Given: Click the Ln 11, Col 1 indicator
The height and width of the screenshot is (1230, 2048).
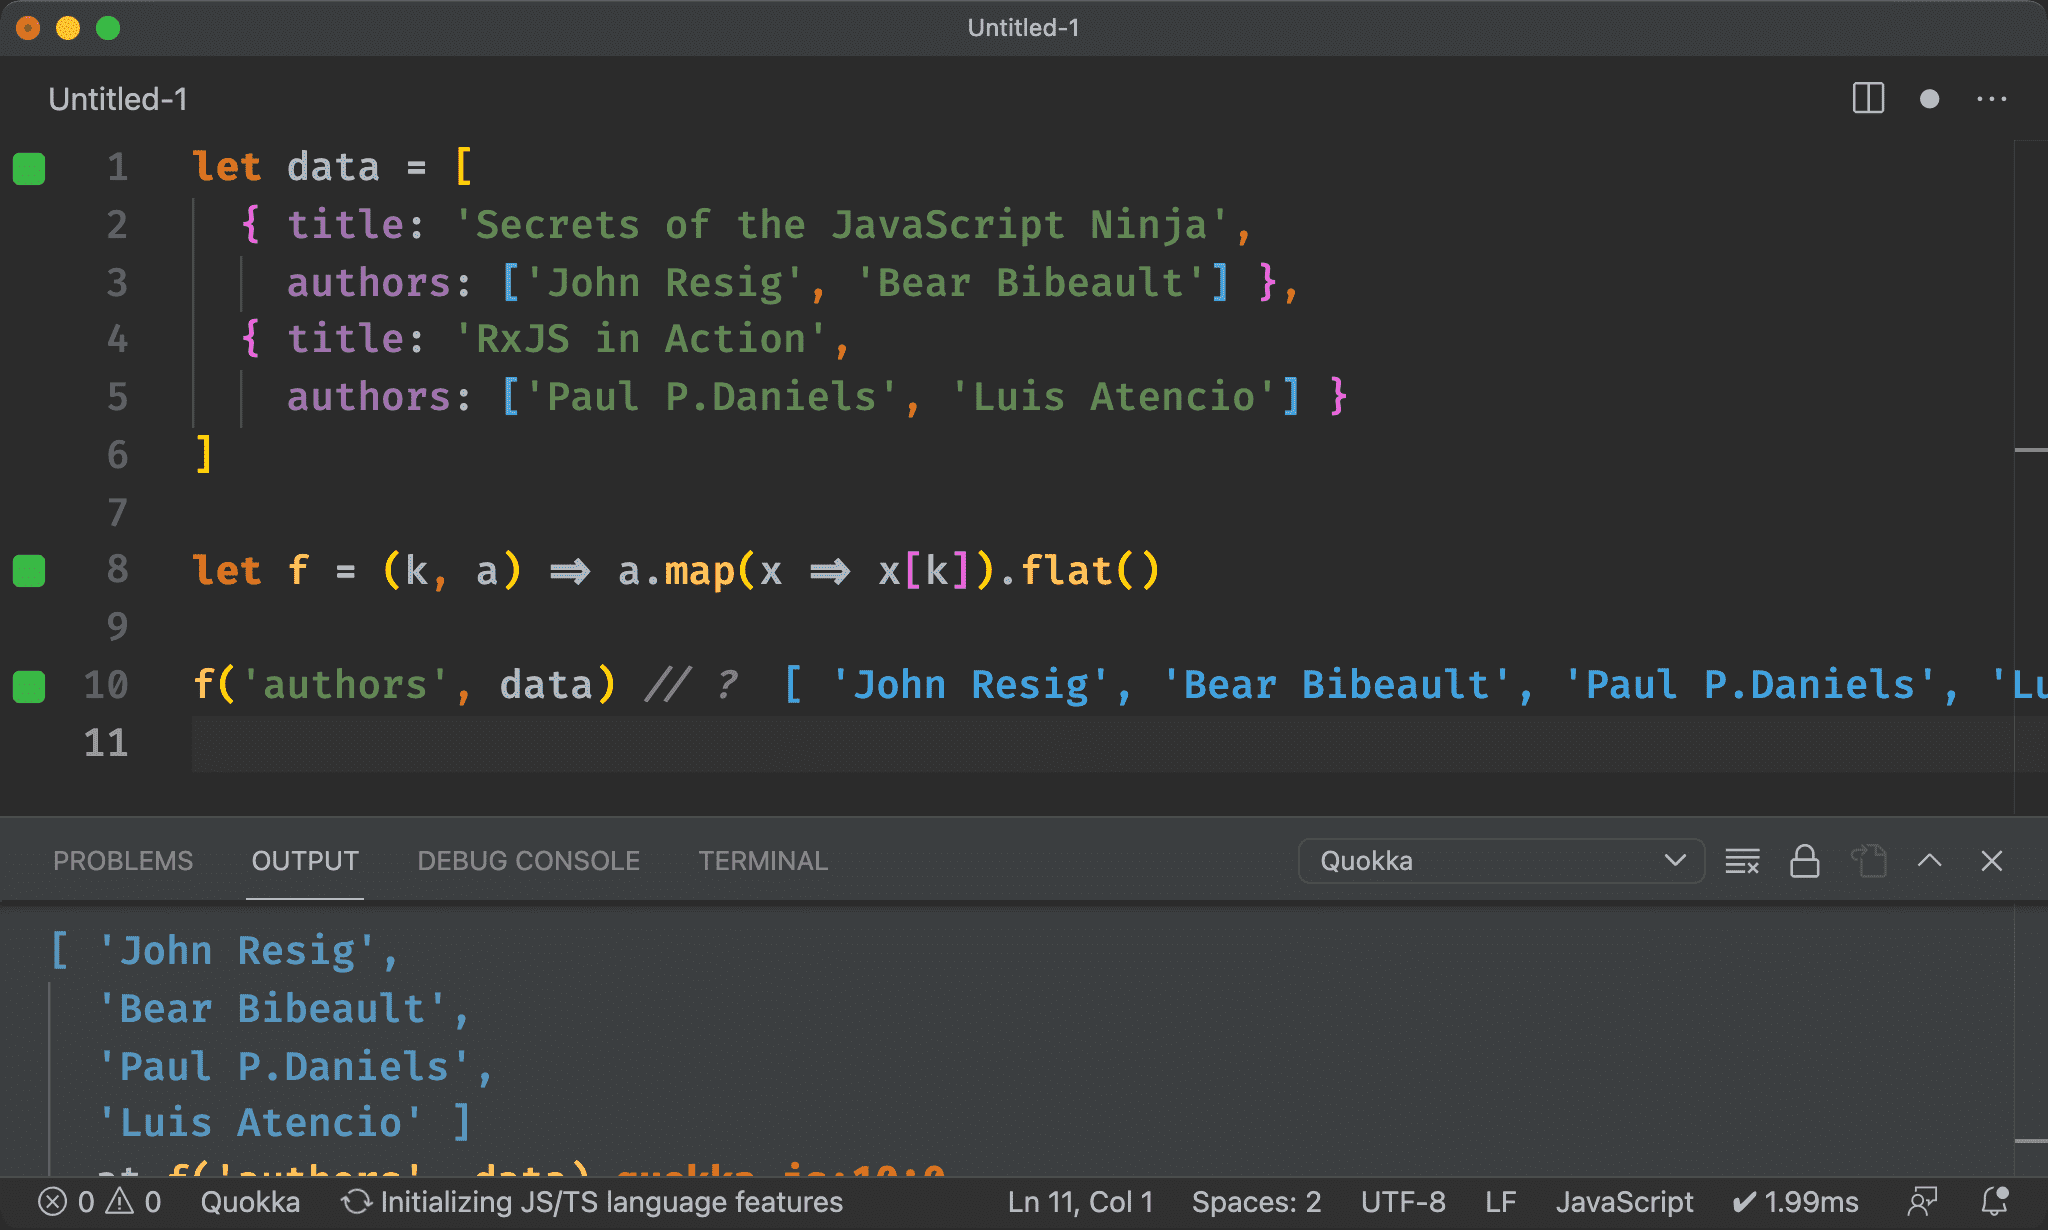Looking at the screenshot, I should [x=1080, y=1202].
